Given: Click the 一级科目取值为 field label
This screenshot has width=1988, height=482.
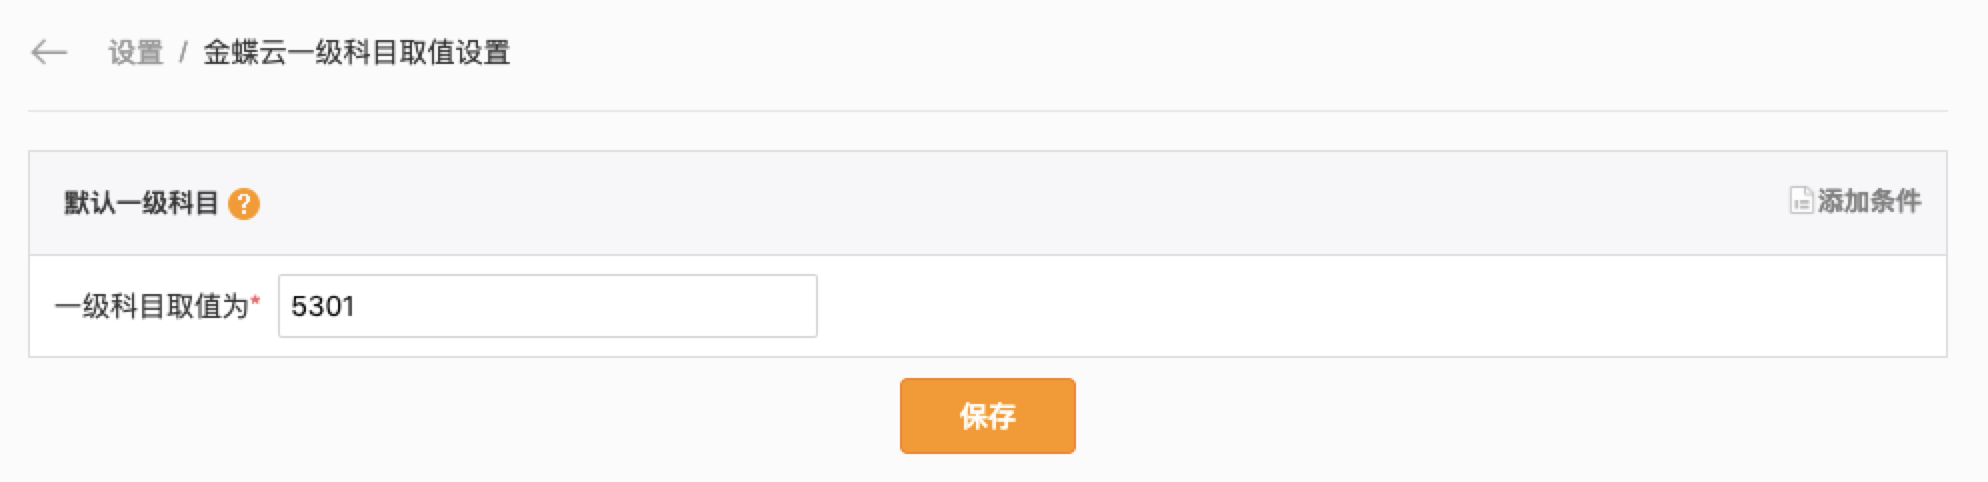Looking at the screenshot, I should pos(151,306).
